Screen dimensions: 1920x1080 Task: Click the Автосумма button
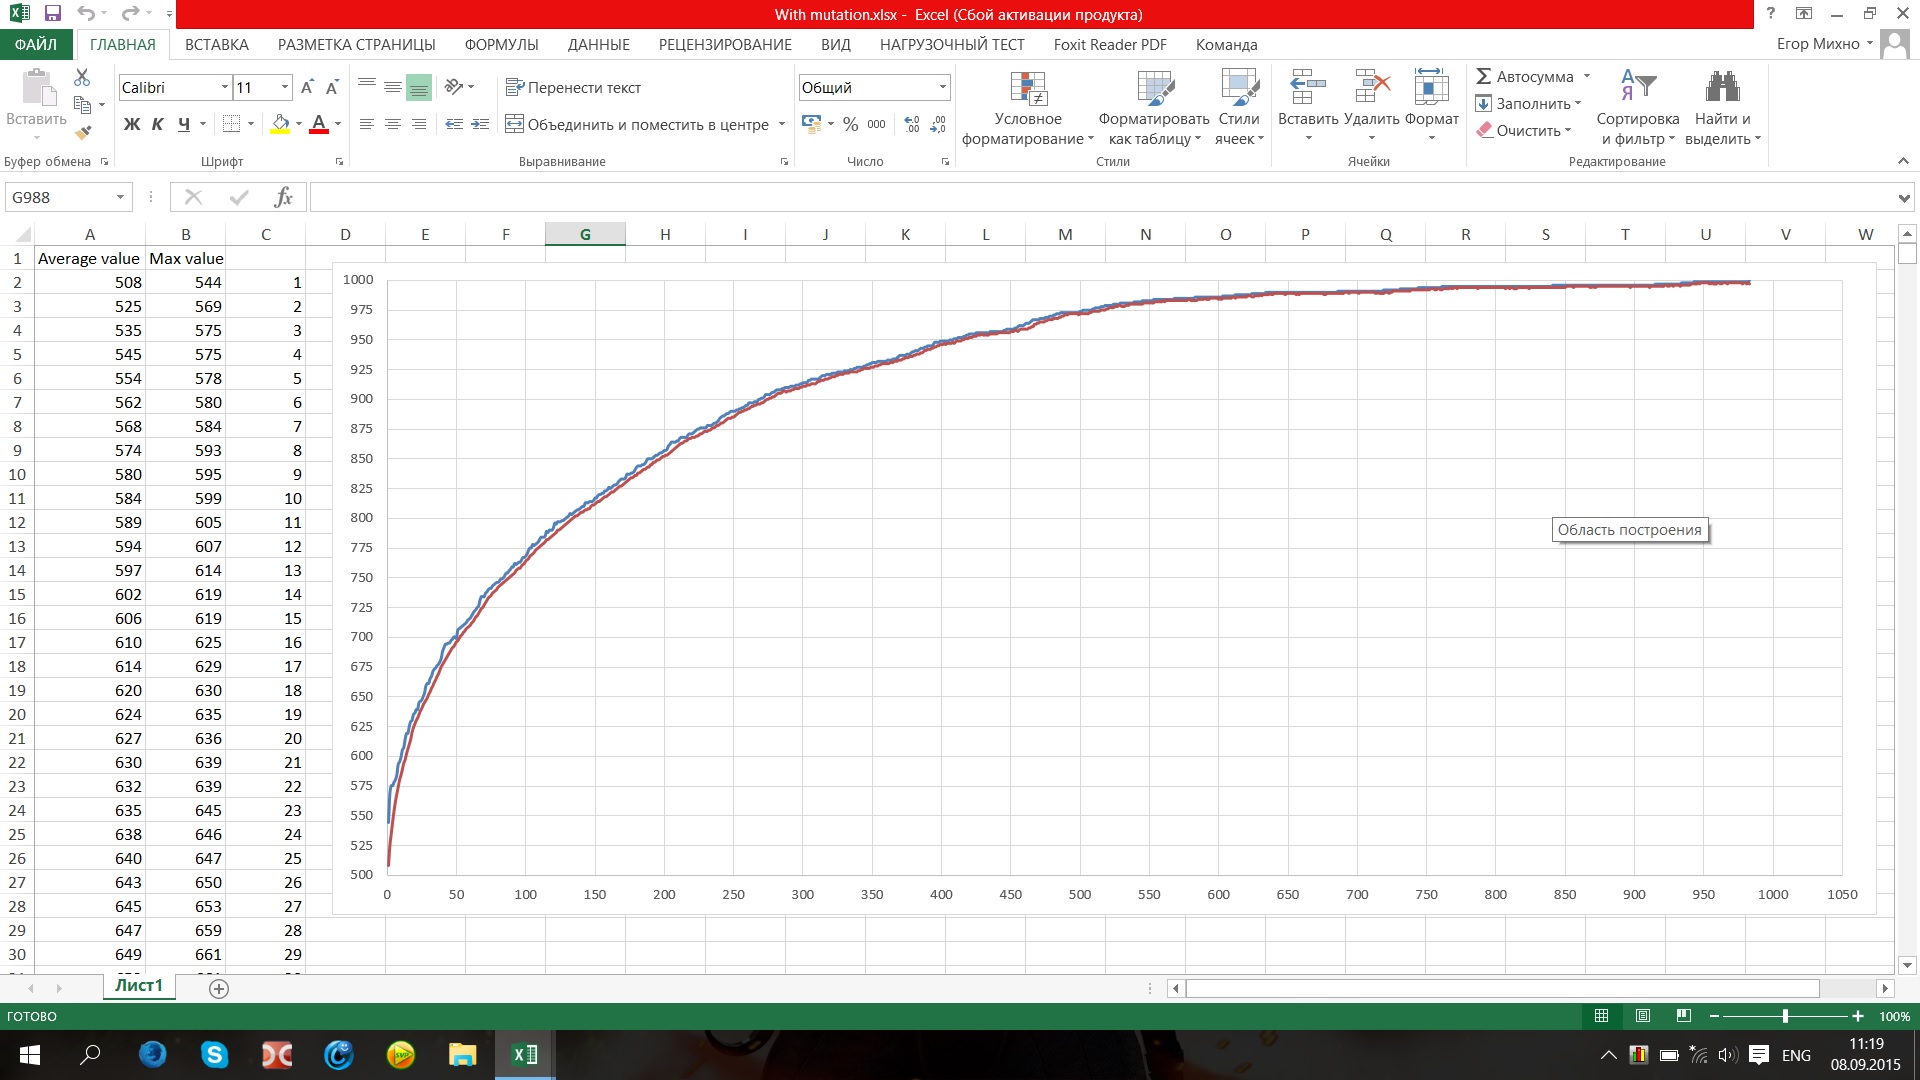click(x=1525, y=77)
